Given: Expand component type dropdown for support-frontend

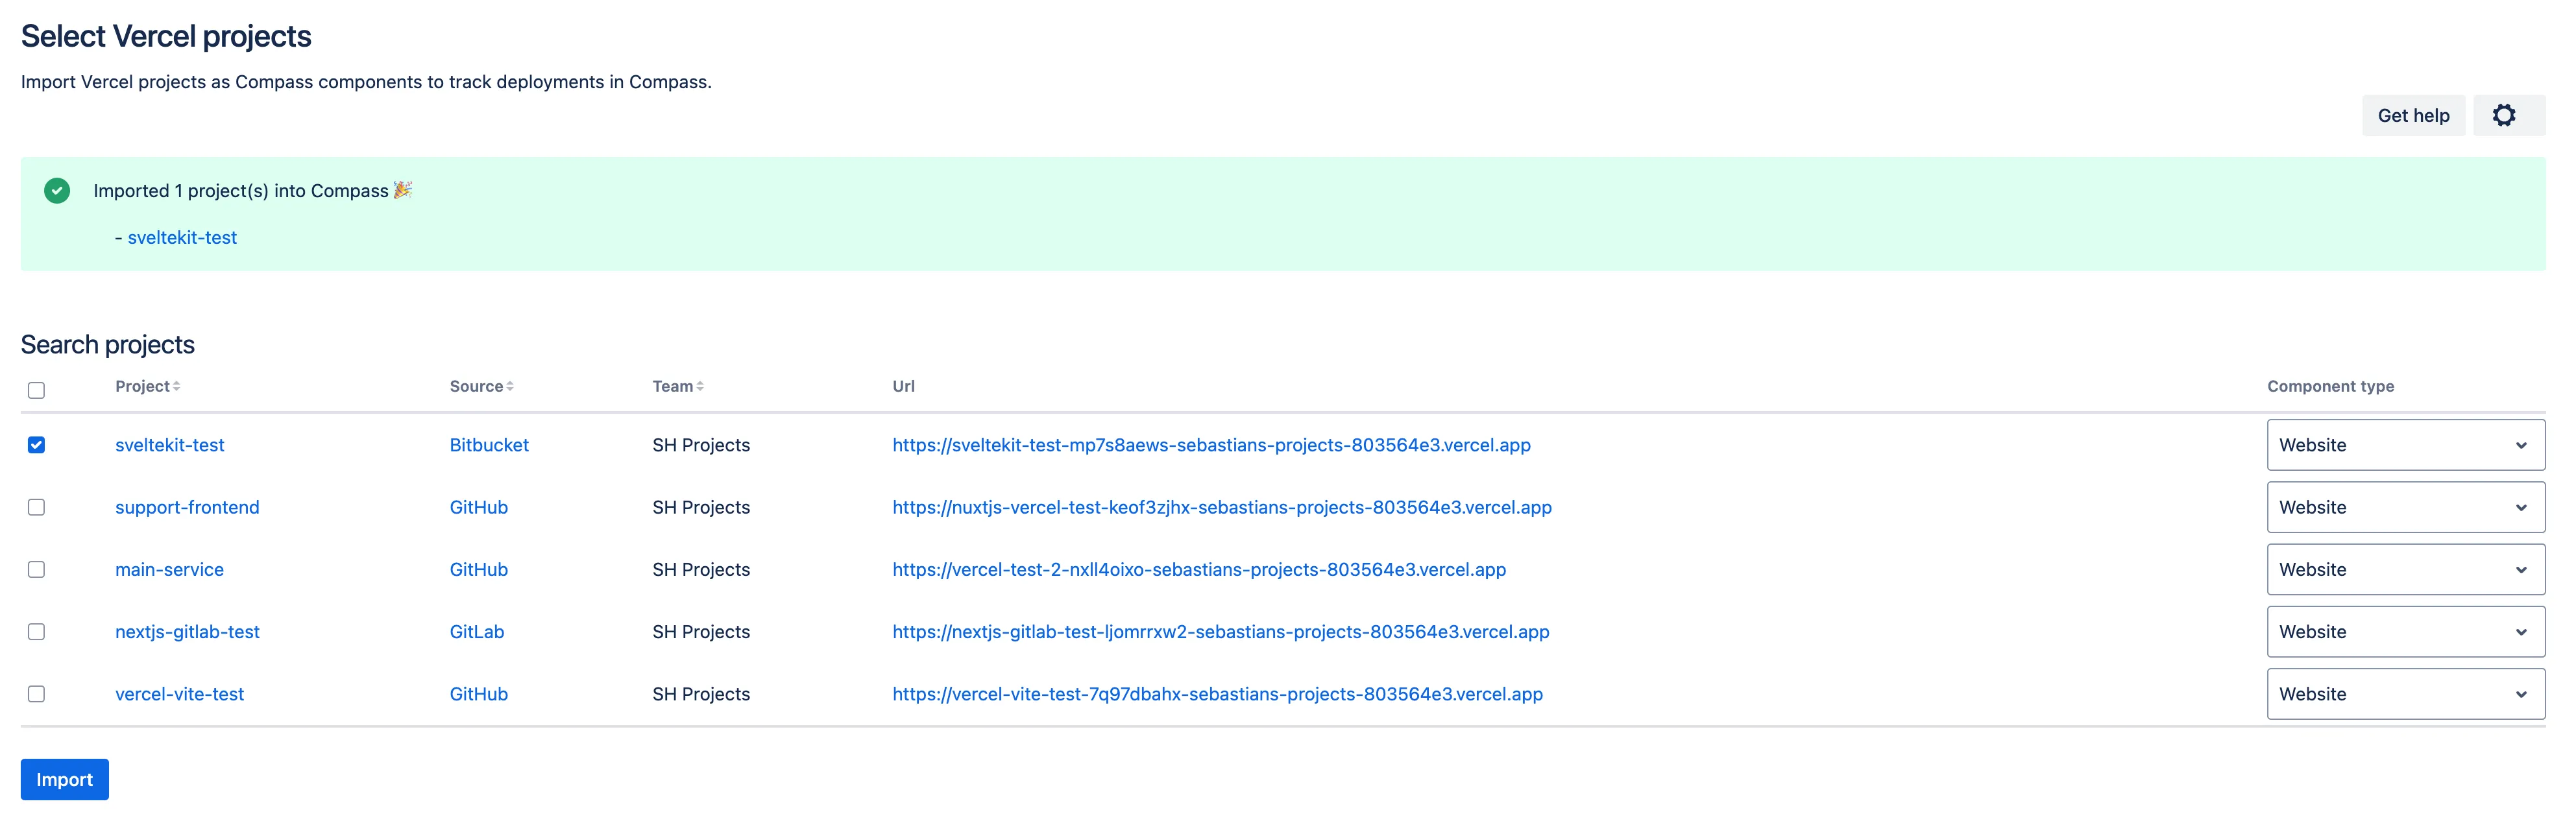Looking at the screenshot, I should 2404,507.
